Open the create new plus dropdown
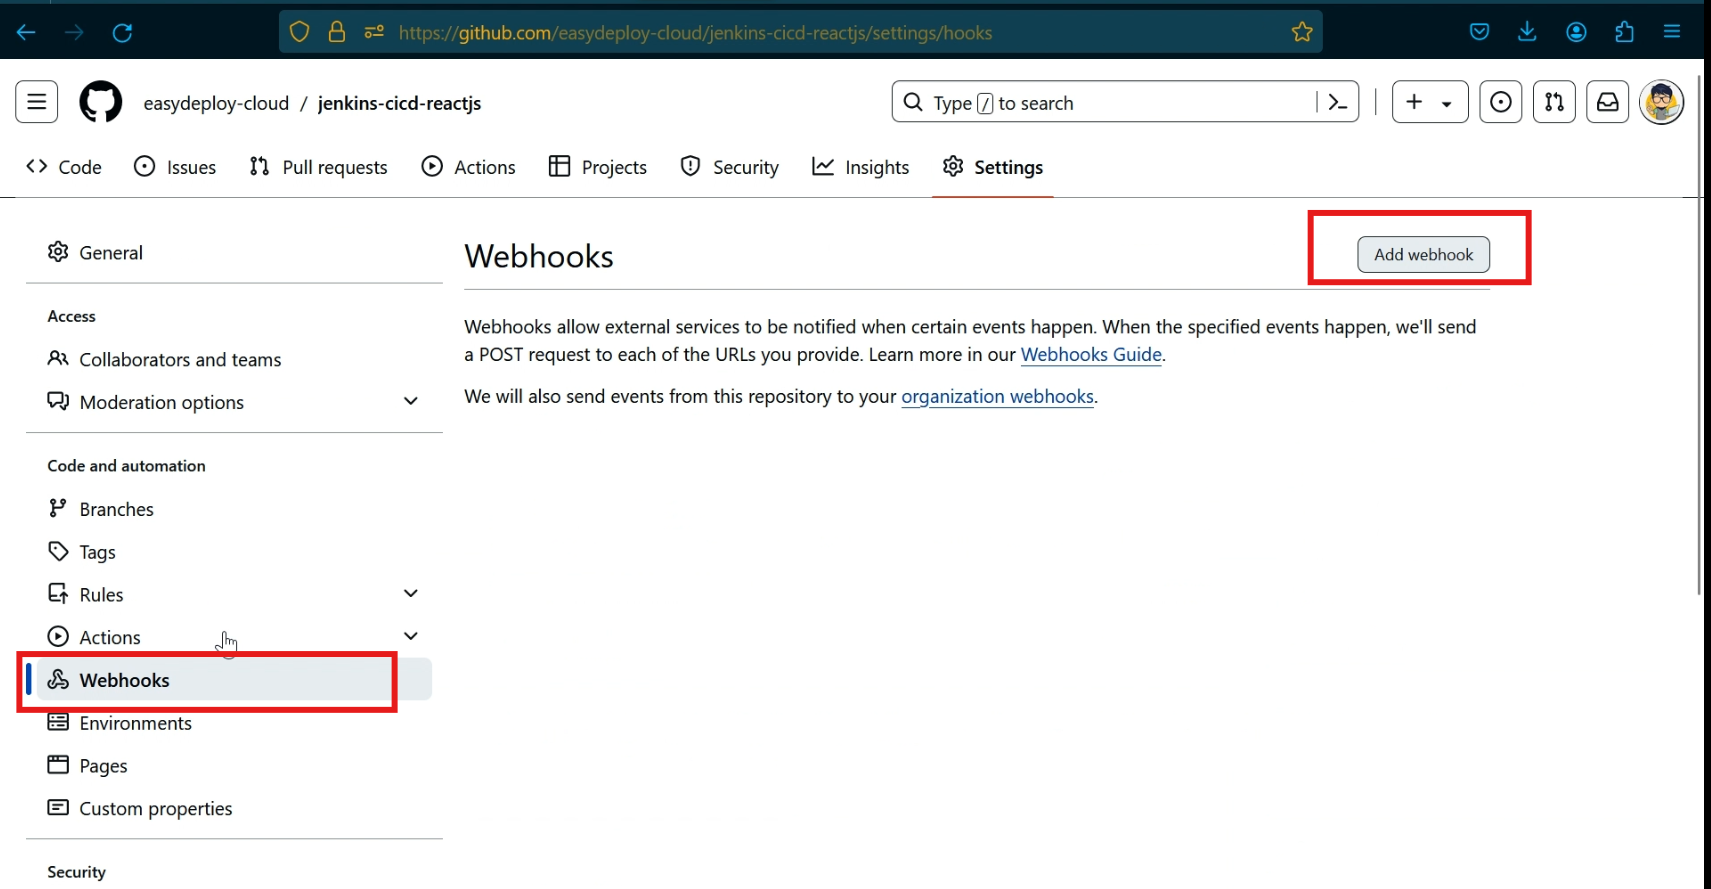 1429,102
